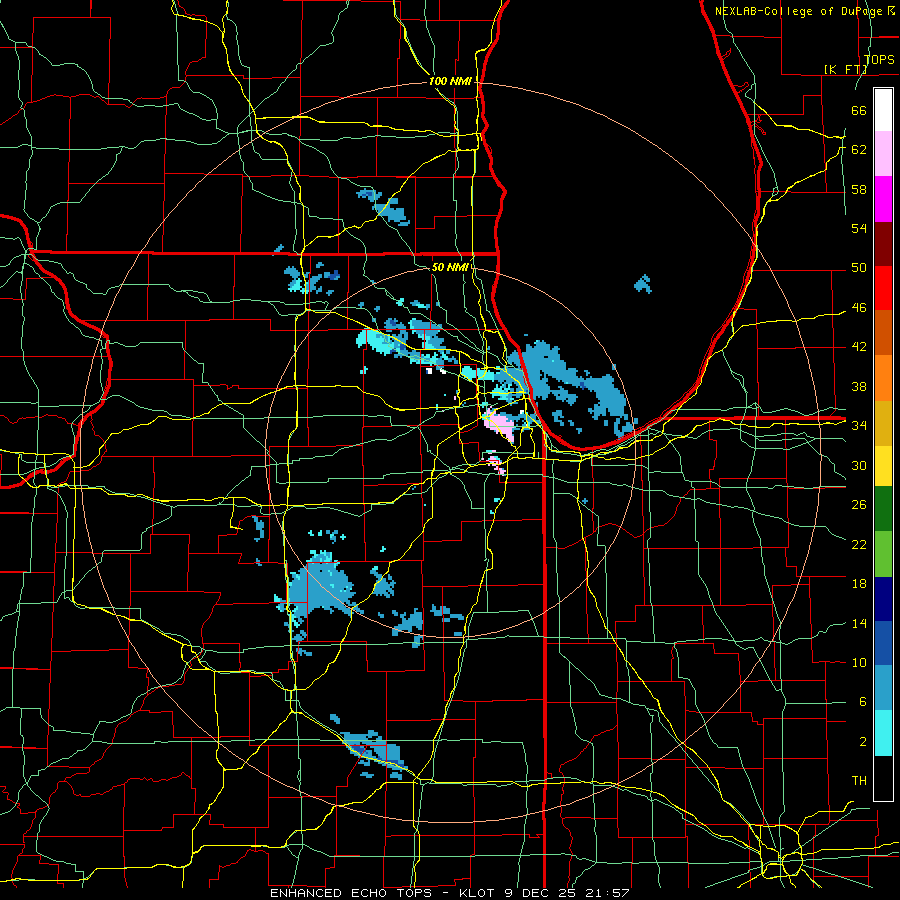Click the 21:57 time stamp

607,893
